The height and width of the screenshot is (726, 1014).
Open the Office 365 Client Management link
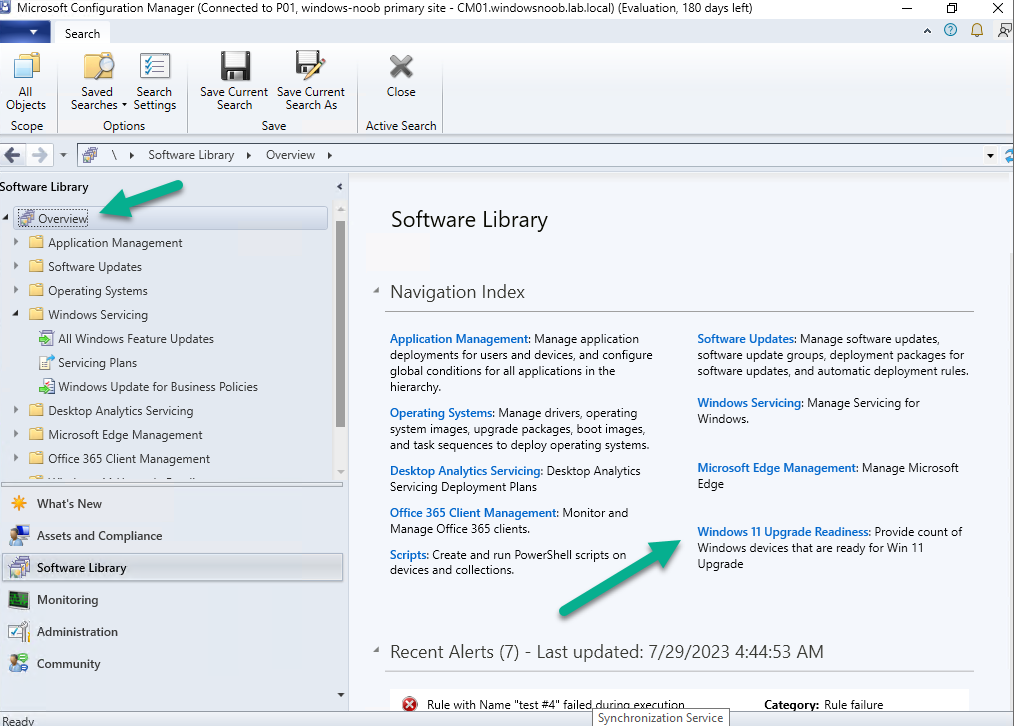473,513
